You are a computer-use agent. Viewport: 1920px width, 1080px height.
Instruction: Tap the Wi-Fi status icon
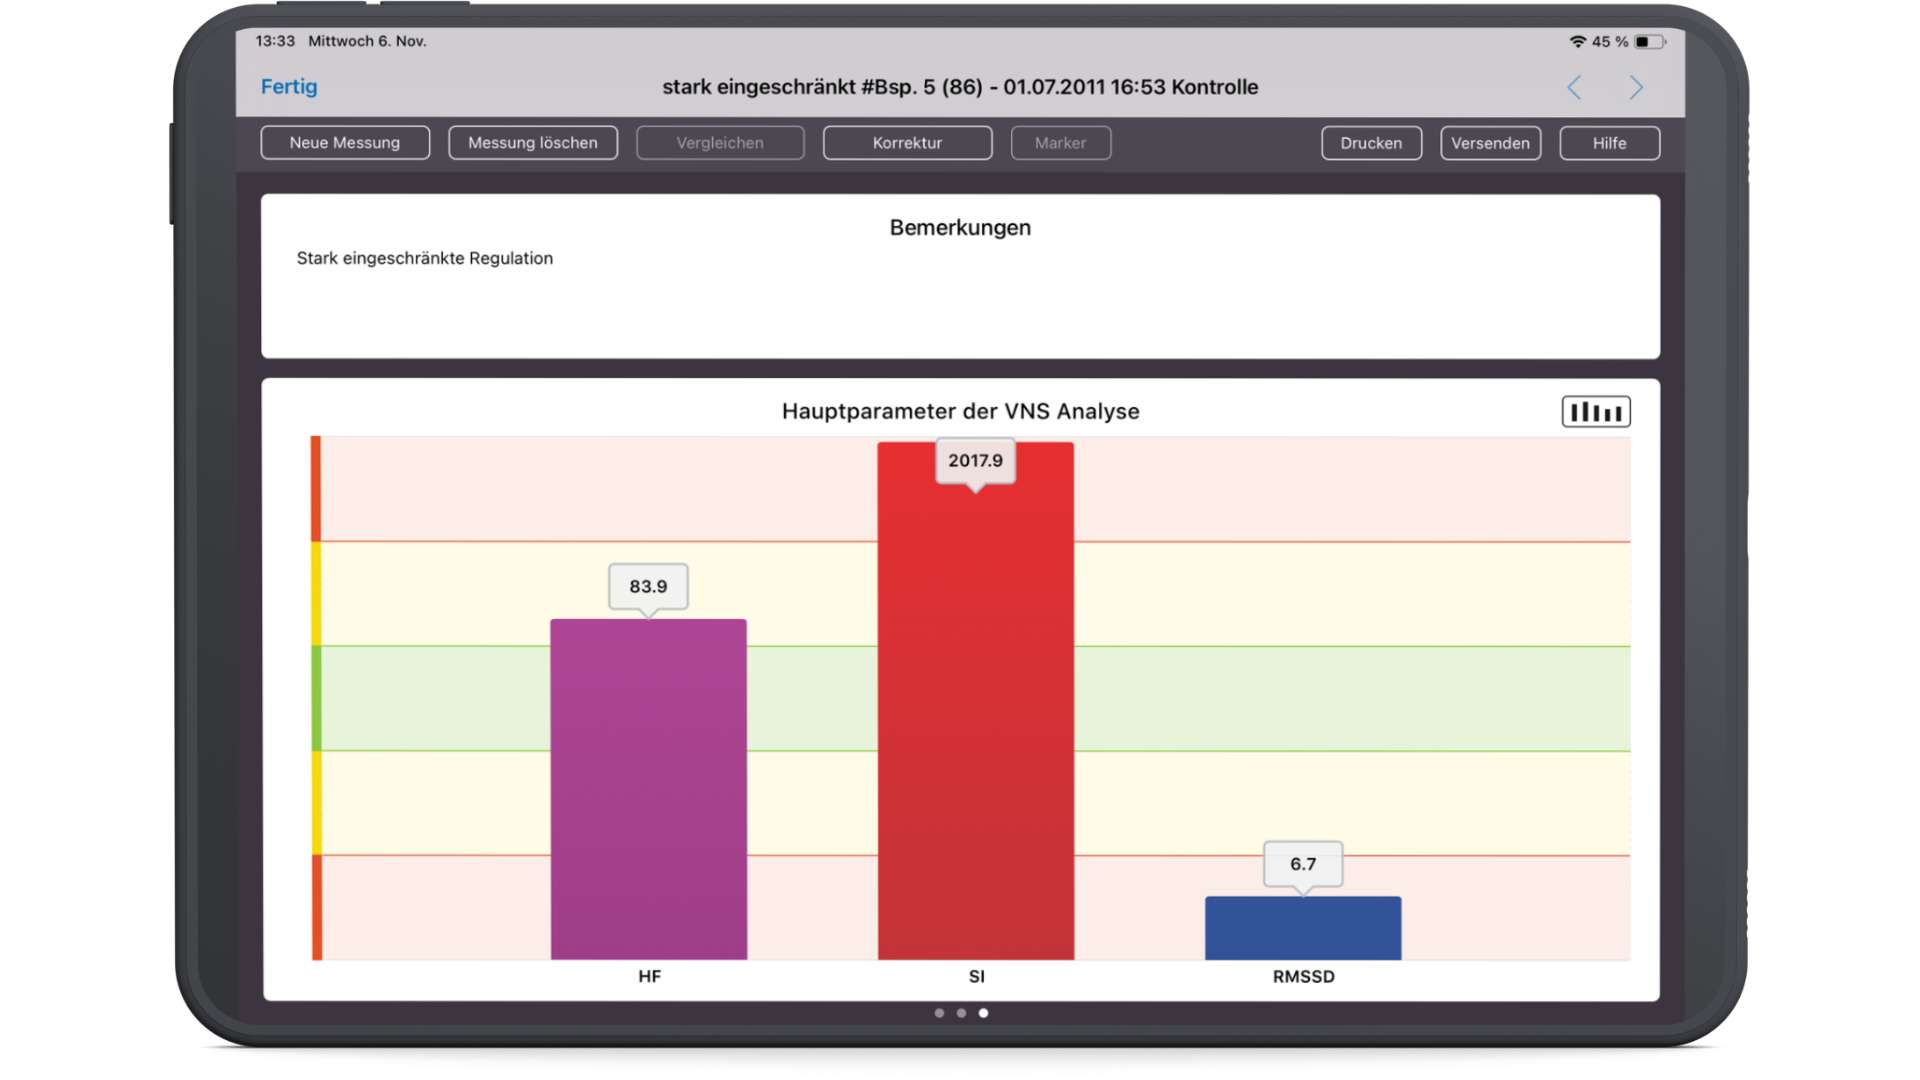pos(1578,42)
